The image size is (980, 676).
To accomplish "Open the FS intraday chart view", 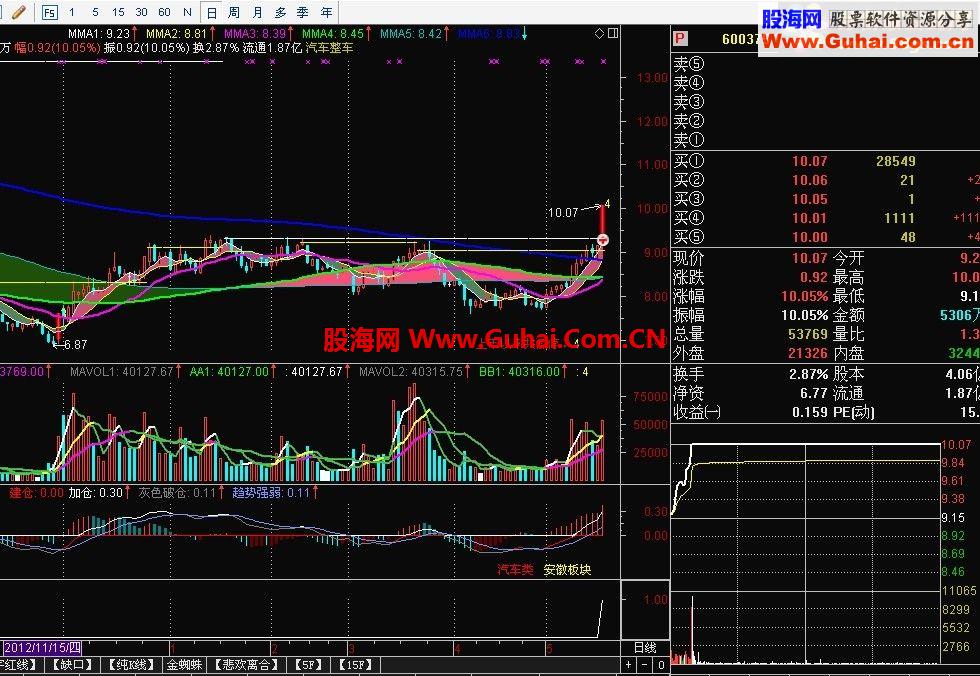I will coord(49,12).
